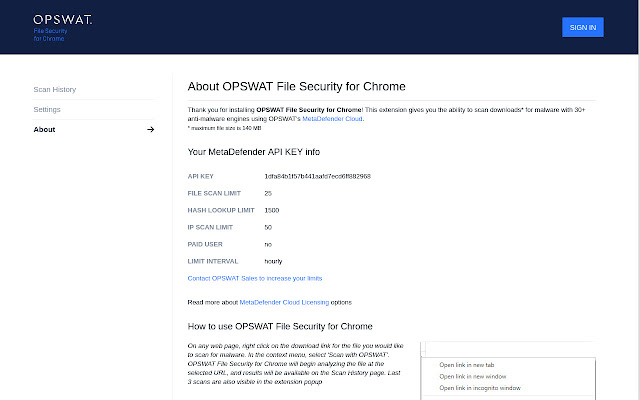Open the Scan History page
The width and height of the screenshot is (640, 400).
[x=55, y=89]
